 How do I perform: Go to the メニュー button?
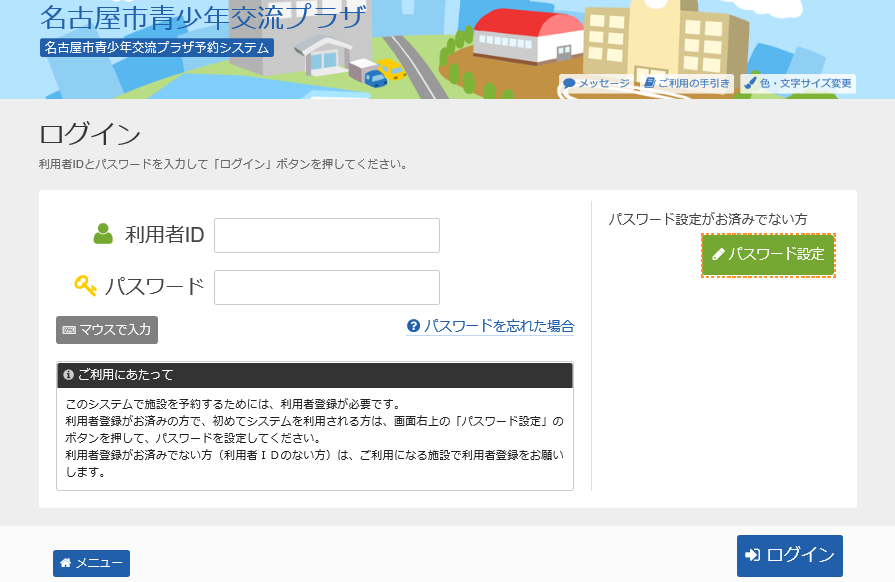point(91,563)
